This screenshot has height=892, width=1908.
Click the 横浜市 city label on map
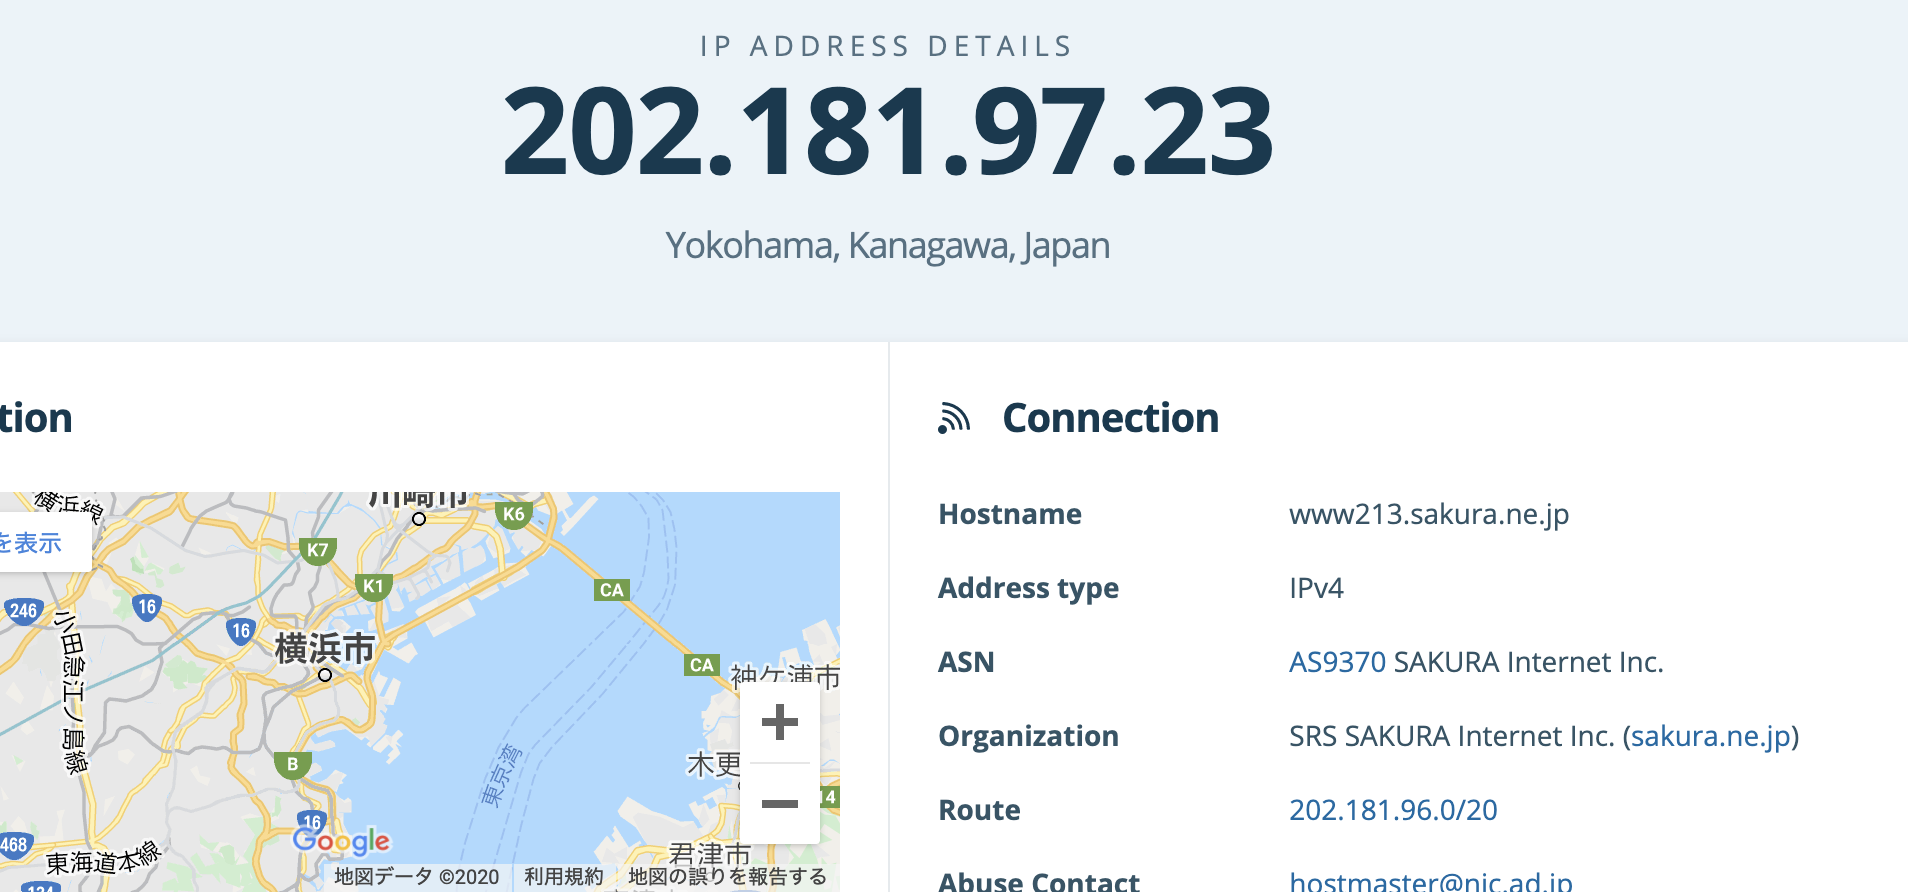324,648
